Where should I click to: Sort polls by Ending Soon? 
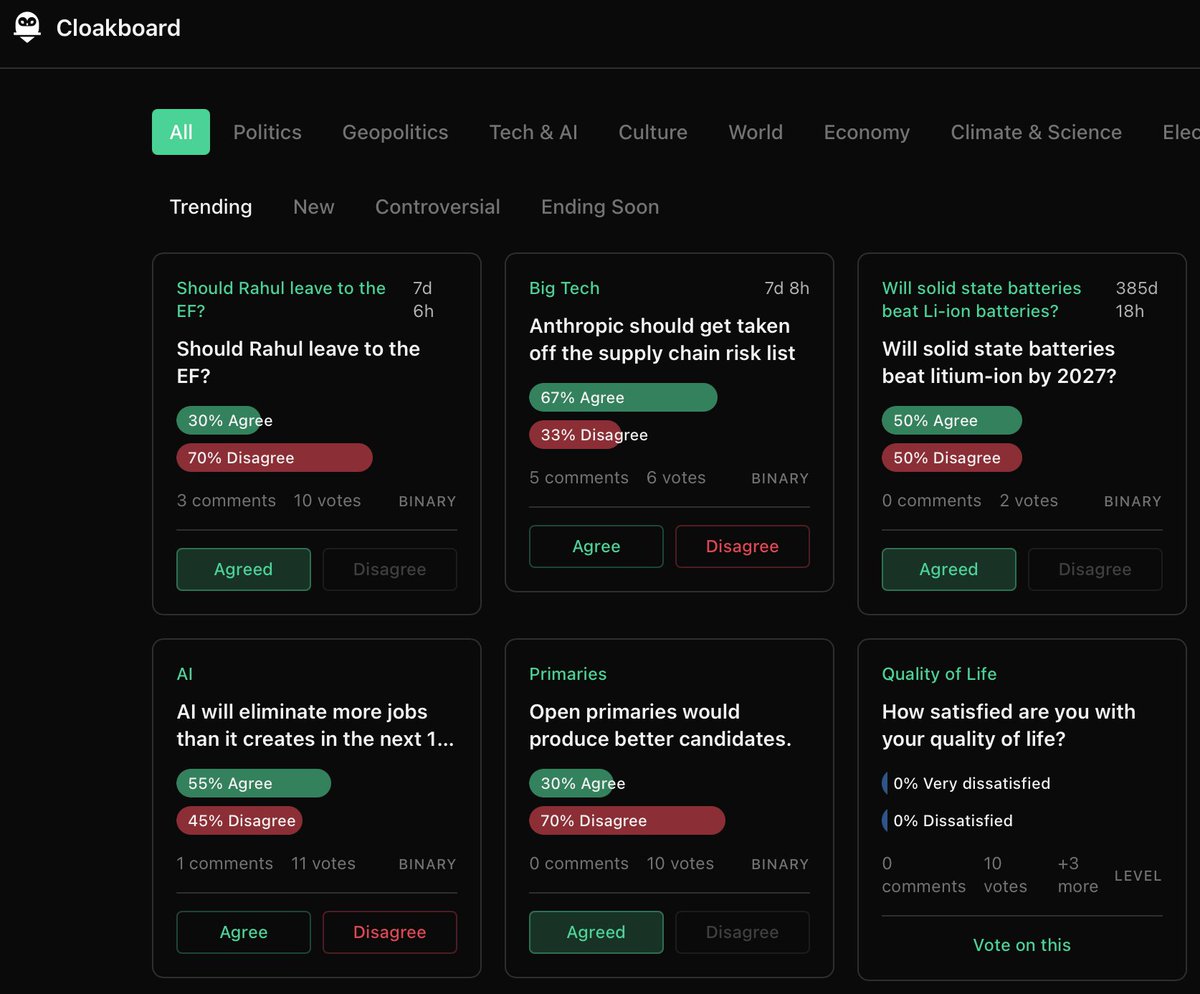click(x=600, y=207)
